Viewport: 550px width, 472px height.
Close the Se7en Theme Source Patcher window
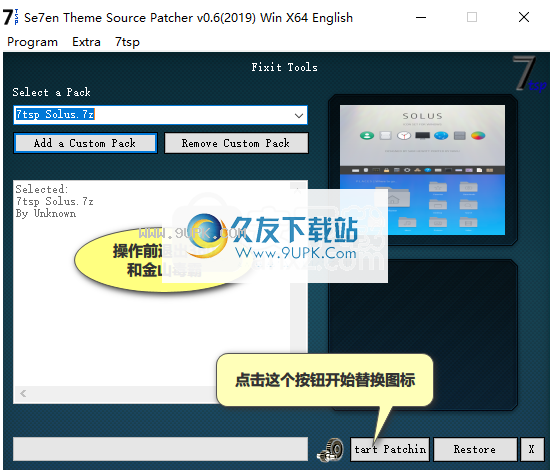(524, 17)
